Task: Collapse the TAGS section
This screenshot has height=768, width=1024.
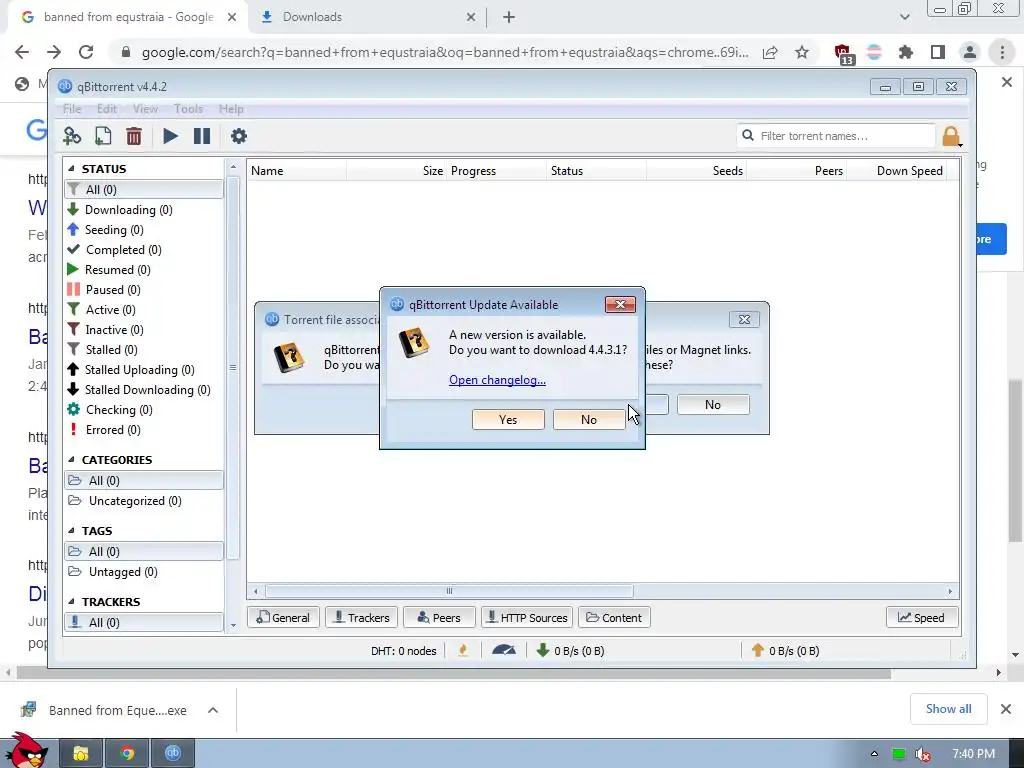Action: (x=71, y=531)
